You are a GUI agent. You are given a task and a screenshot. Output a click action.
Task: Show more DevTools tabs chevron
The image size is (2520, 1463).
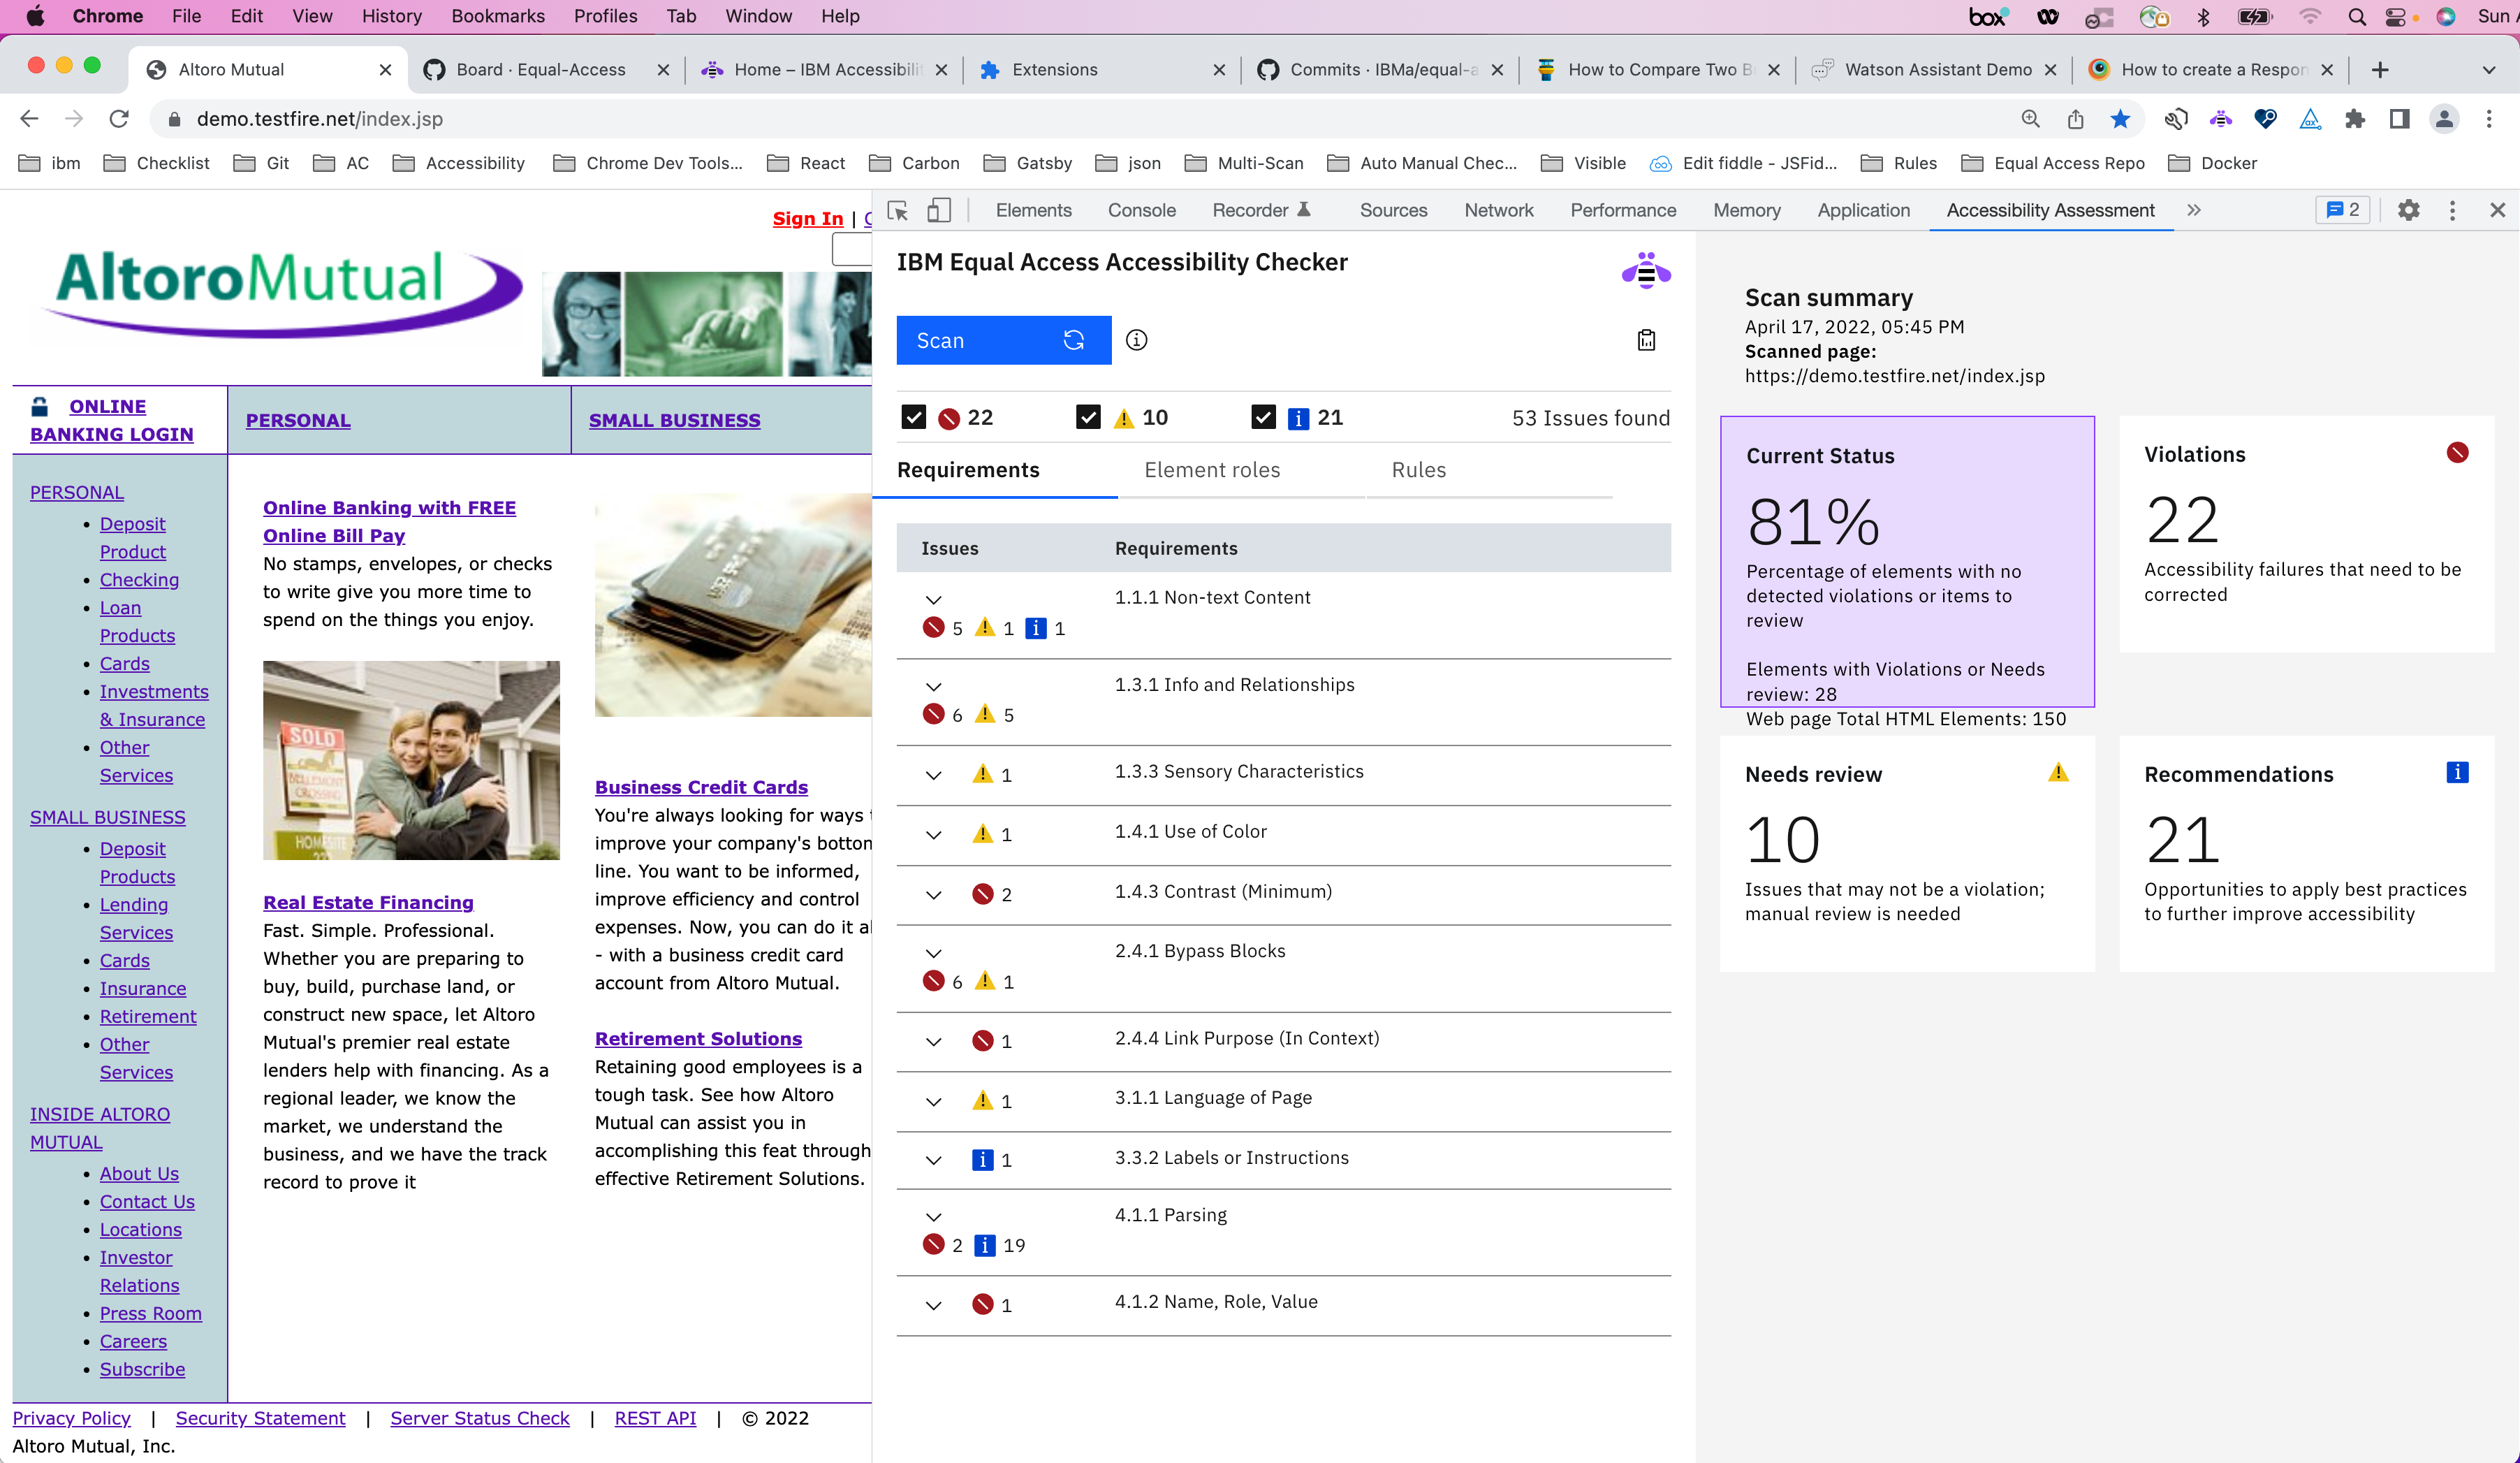[x=2193, y=210]
